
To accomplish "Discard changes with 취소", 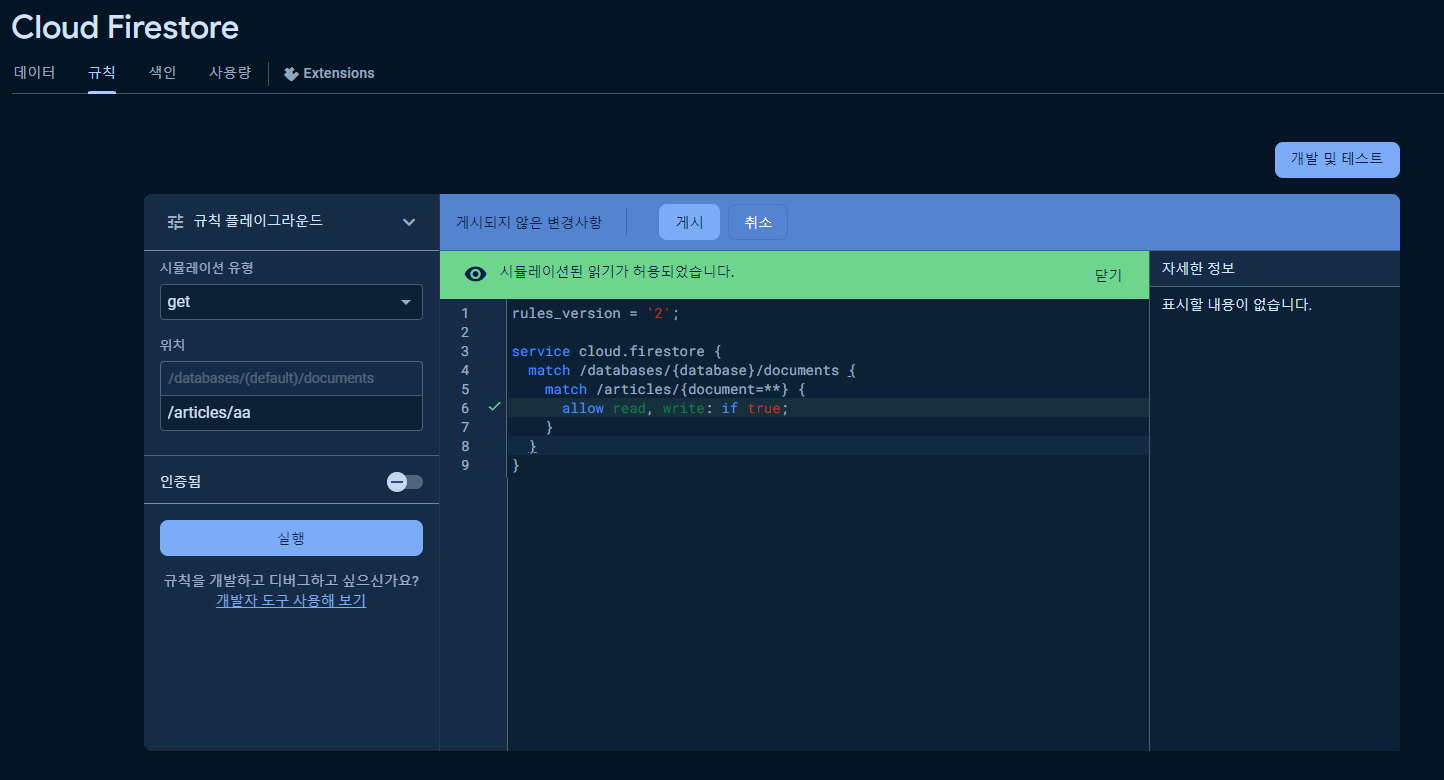I will point(758,222).
